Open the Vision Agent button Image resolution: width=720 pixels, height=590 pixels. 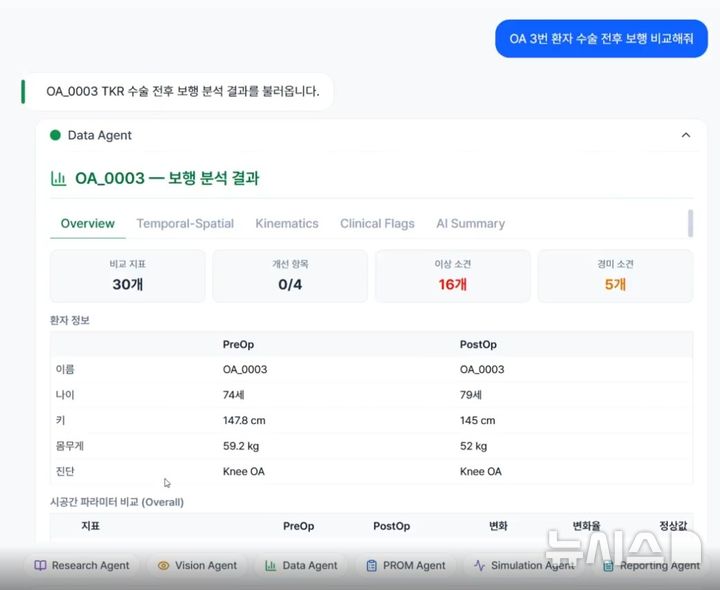click(x=197, y=566)
